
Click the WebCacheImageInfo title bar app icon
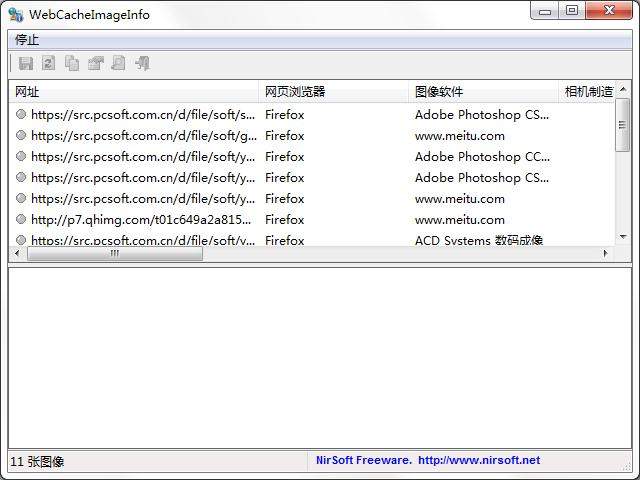click(16, 14)
